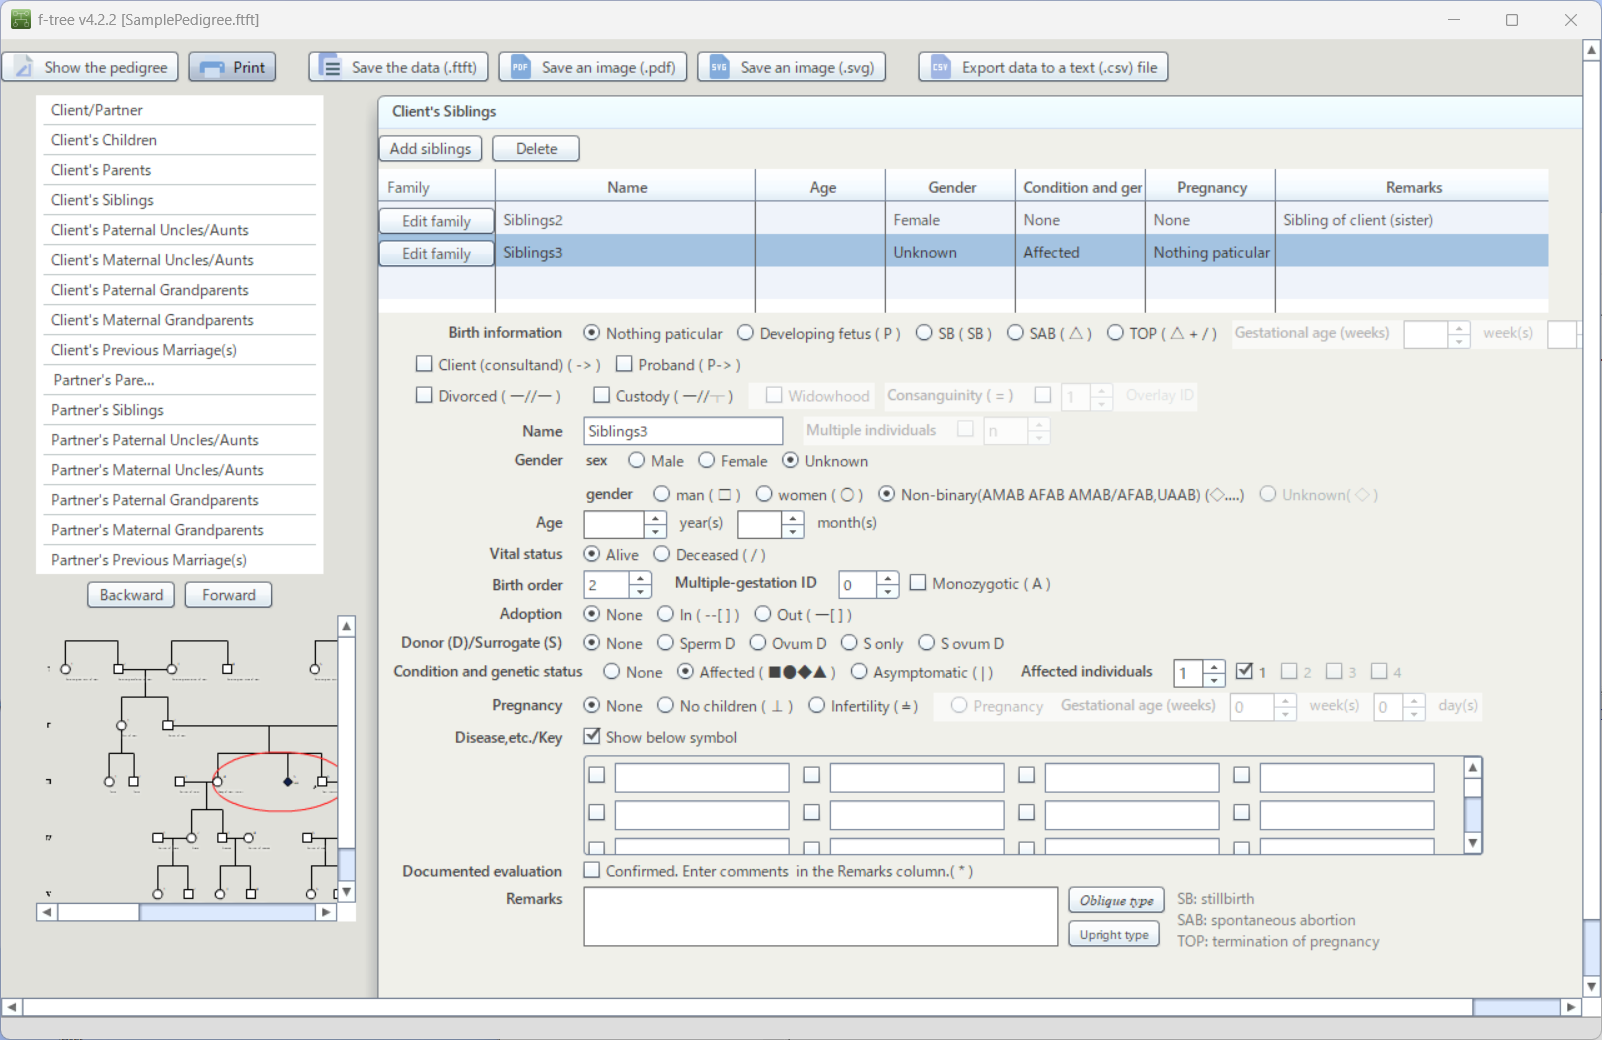Open the Partner's Siblings section
This screenshot has width=1602, height=1040.
point(107,410)
